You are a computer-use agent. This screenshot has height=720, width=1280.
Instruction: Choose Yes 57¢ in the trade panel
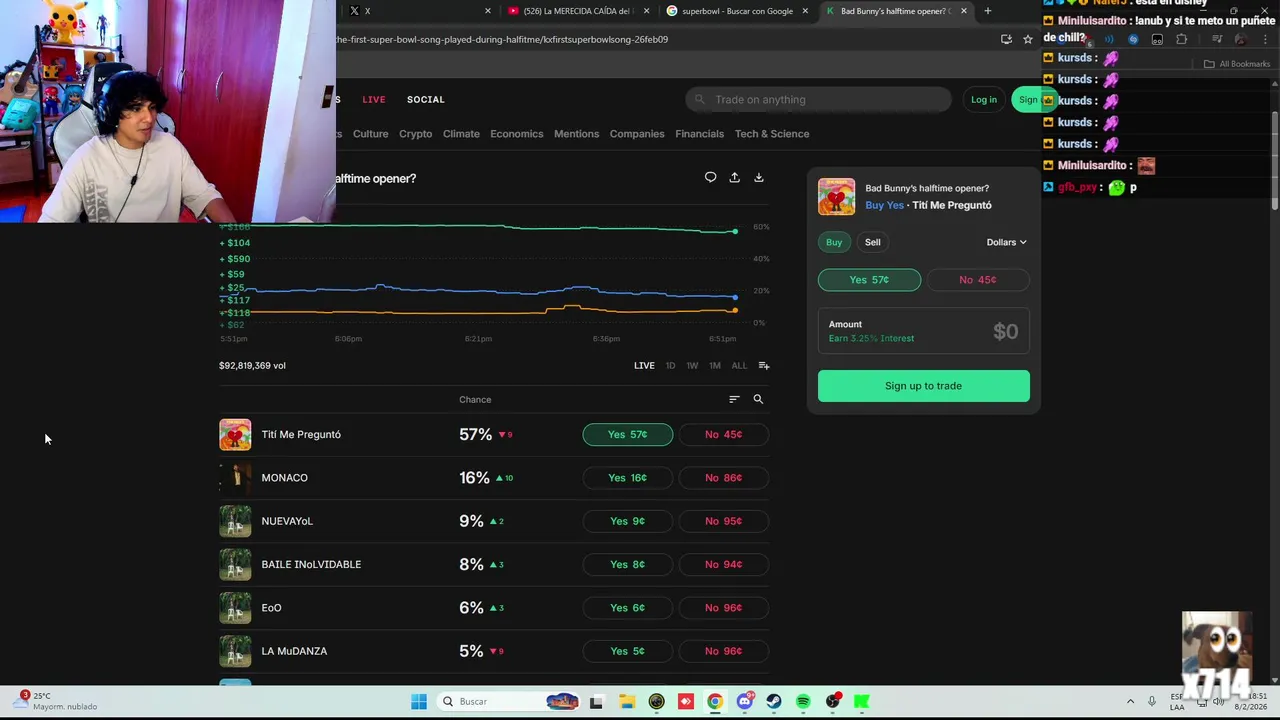coord(869,280)
